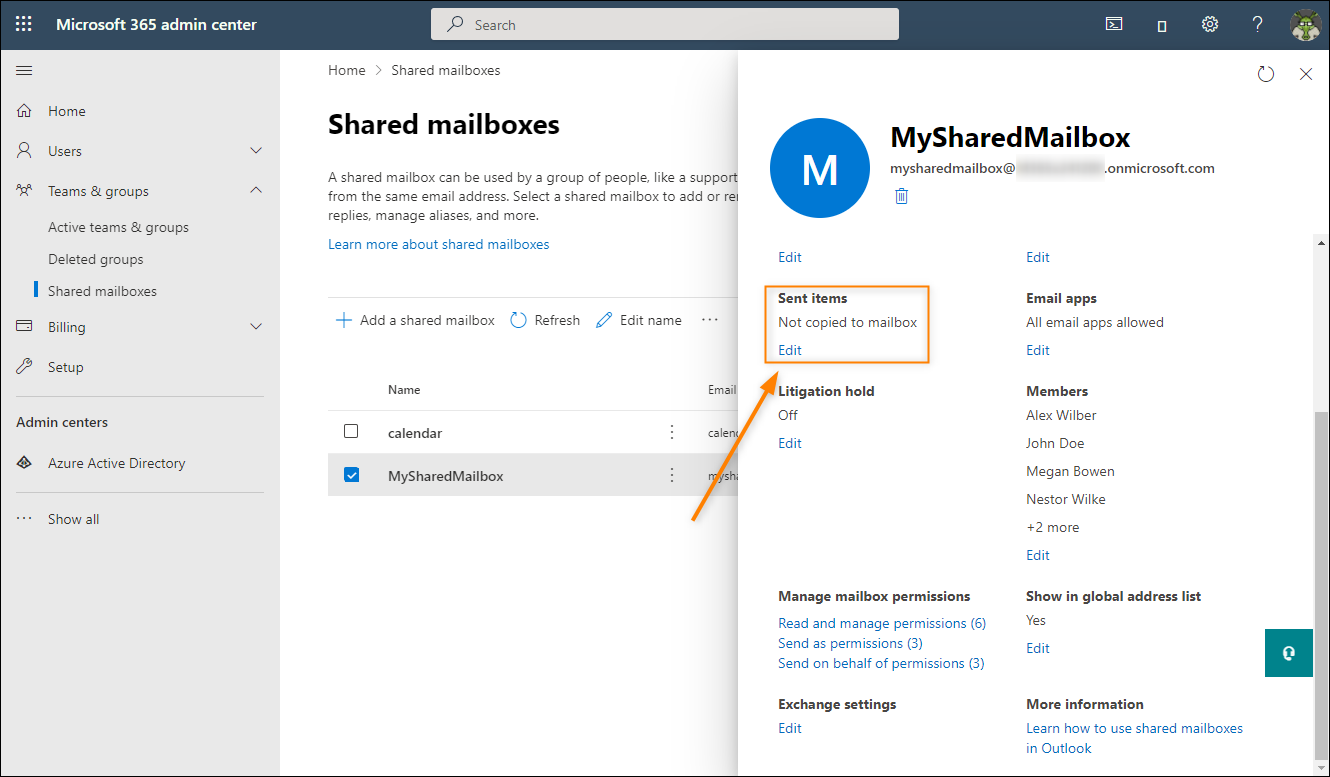Click the Billing card icon
Screen dimensions: 1330x777
tap(25, 327)
